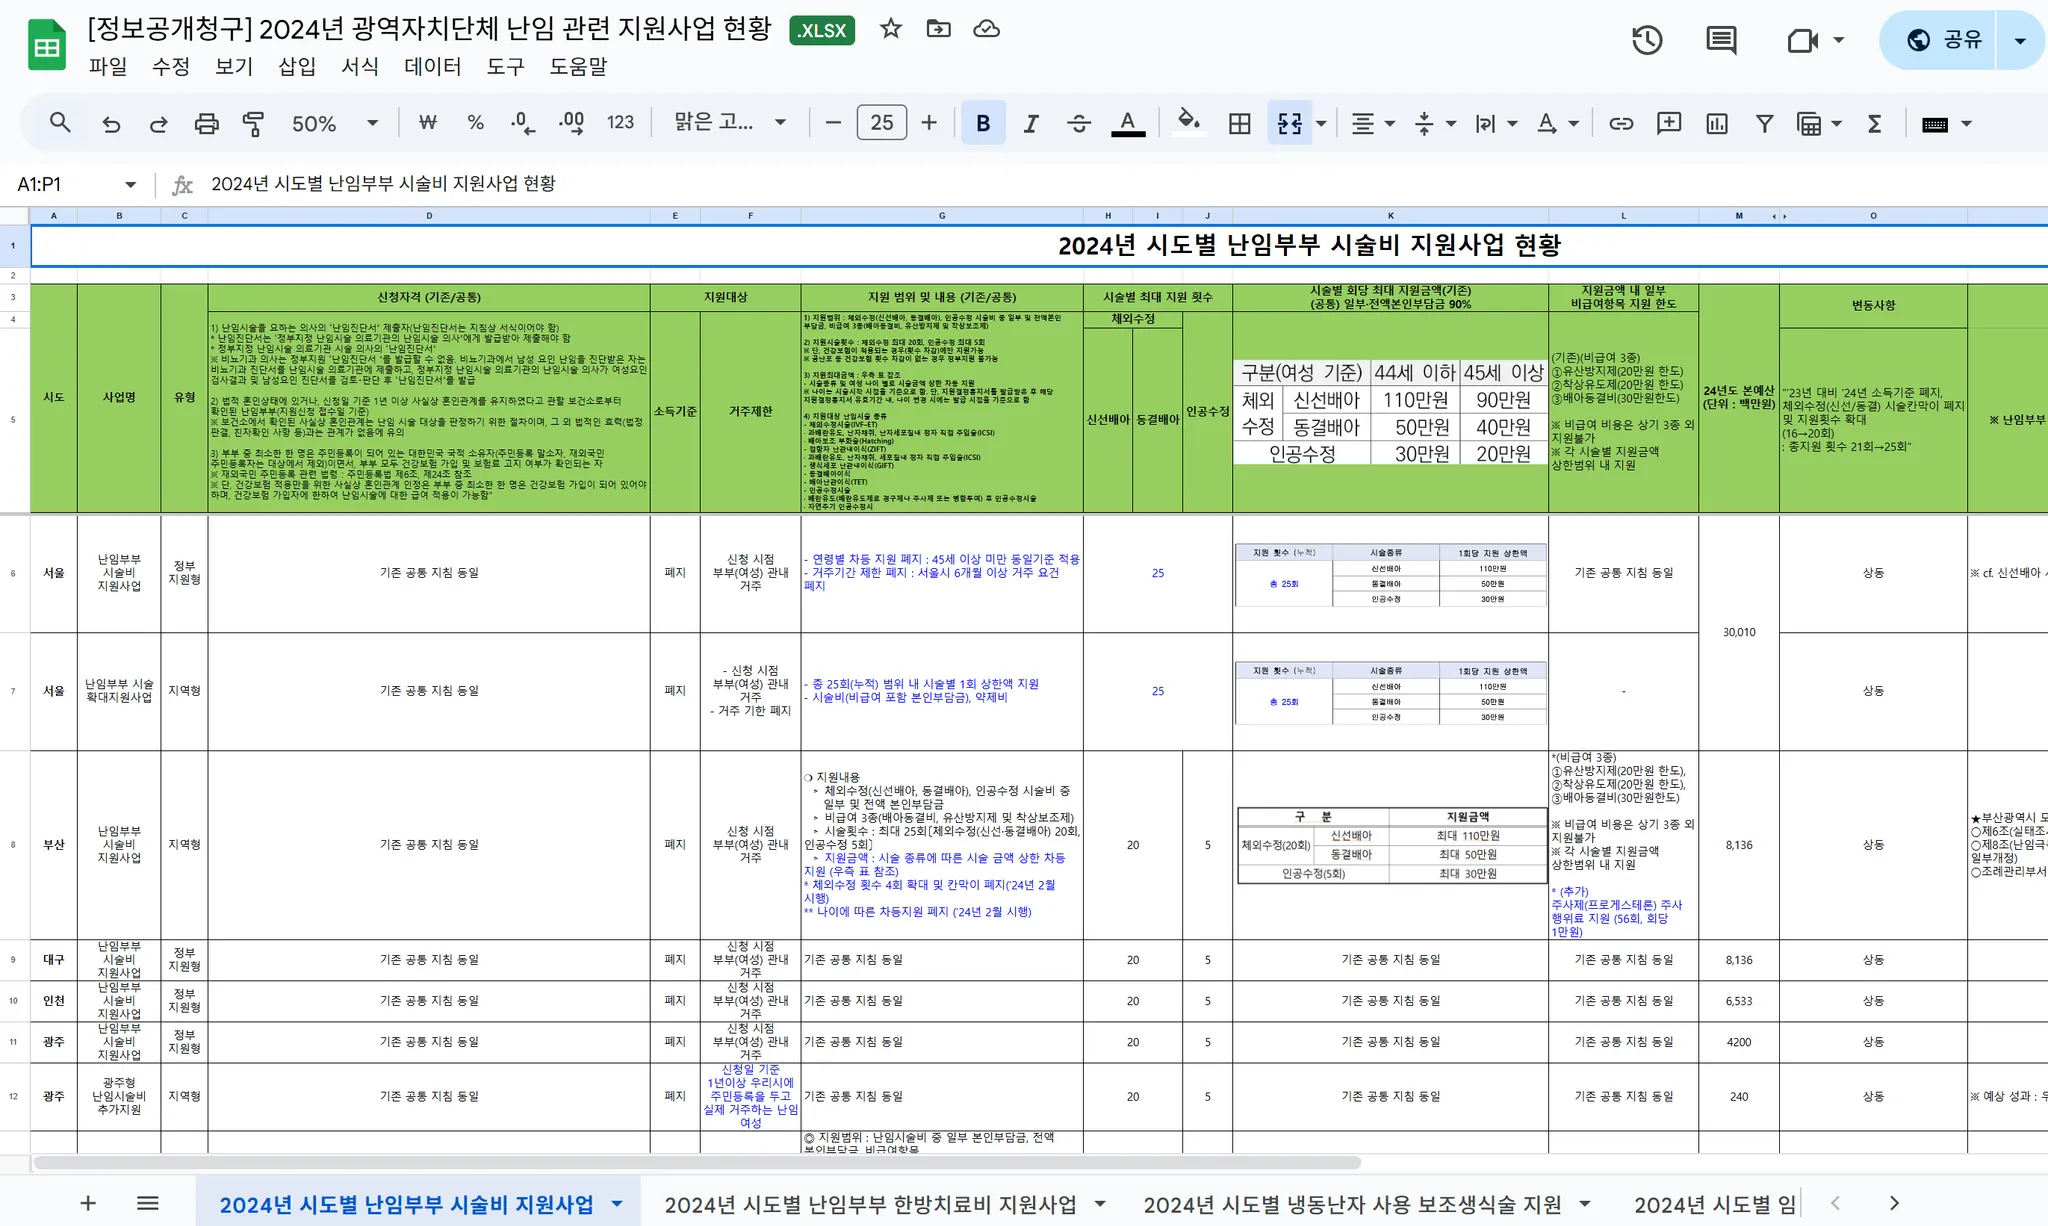Click the create filter icon

coord(1764,123)
